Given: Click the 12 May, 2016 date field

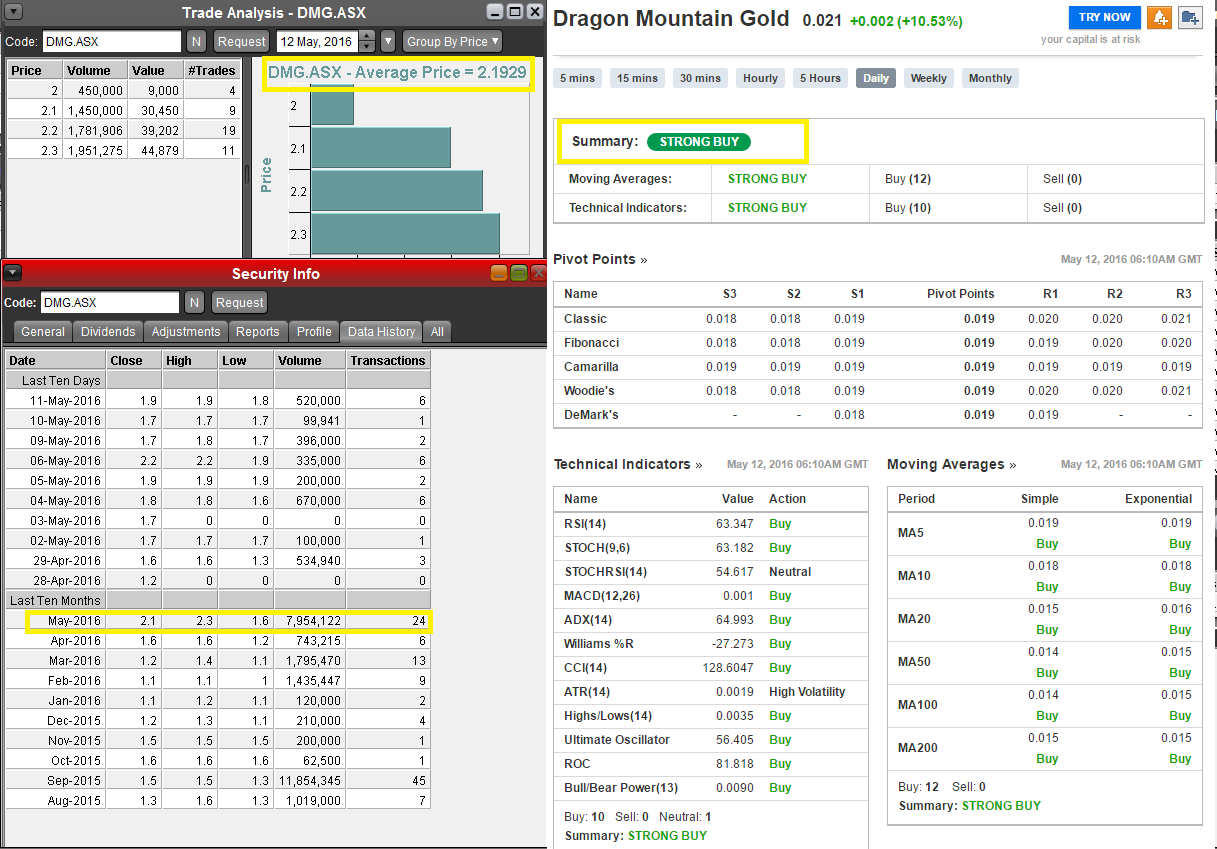Looking at the screenshot, I should 317,42.
